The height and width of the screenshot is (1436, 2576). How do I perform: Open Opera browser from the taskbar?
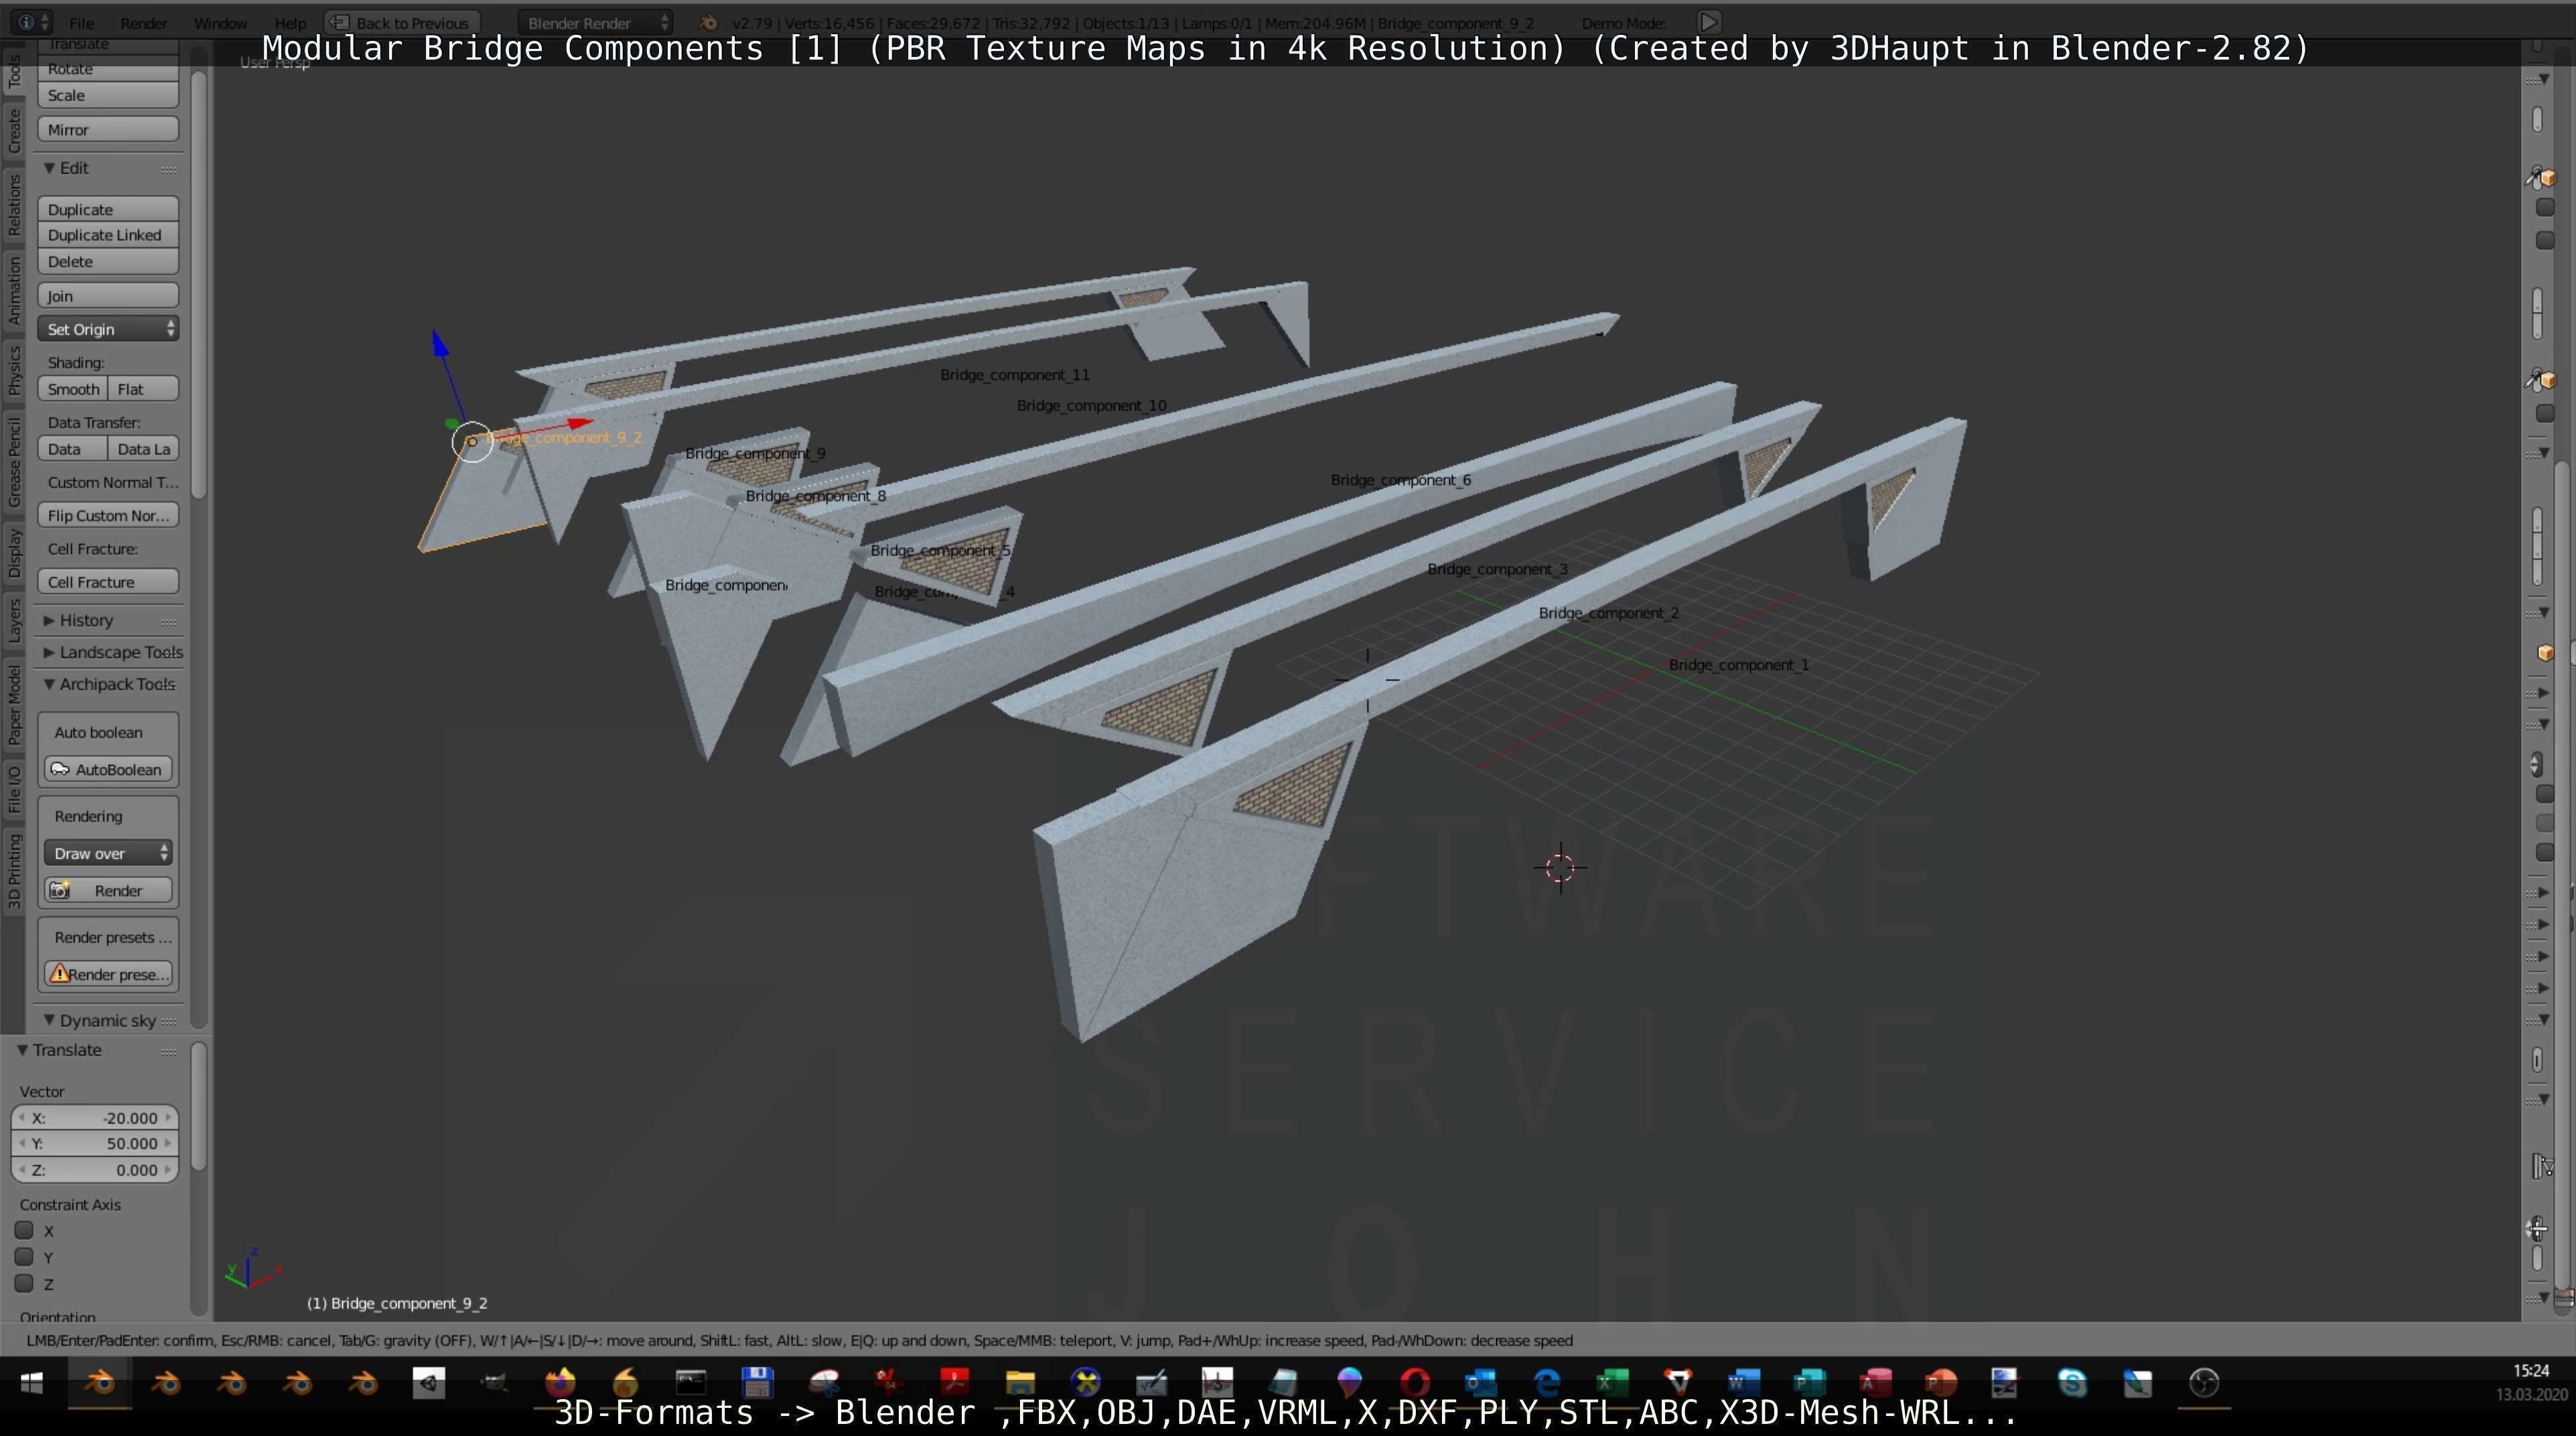pos(1415,1383)
